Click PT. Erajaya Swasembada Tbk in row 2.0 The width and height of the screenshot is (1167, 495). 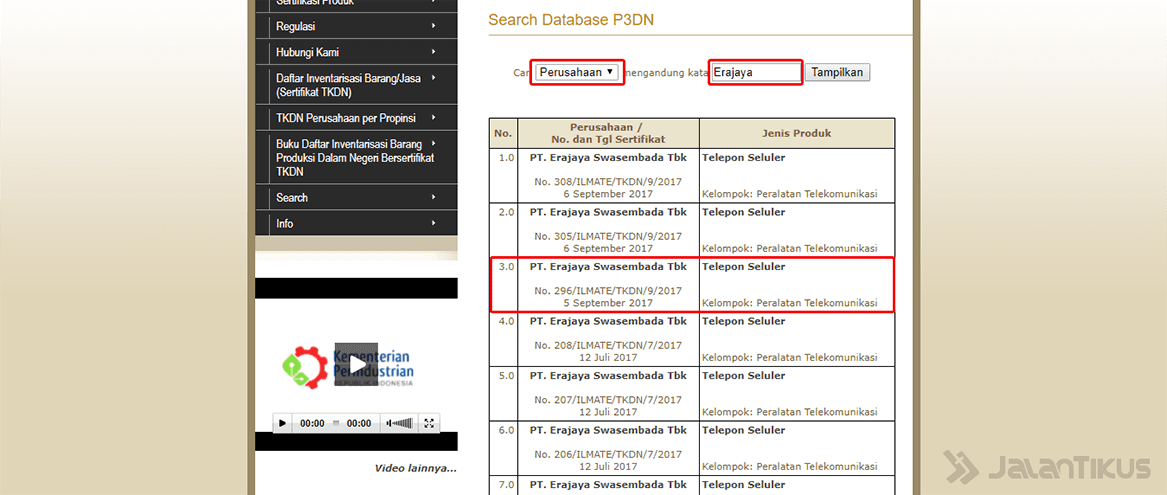pyautogui.click(x=608, y=212)
